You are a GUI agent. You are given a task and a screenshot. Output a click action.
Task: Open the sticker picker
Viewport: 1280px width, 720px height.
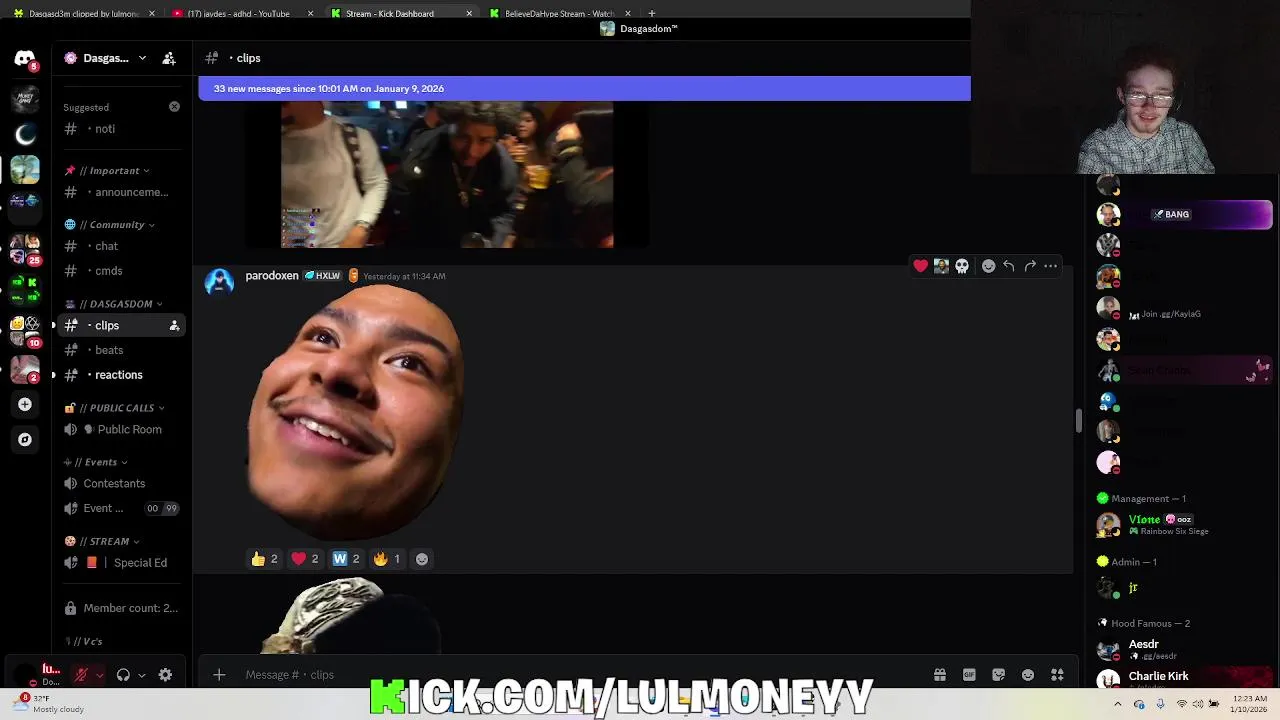pyautogui.click(x=998, y=675)
